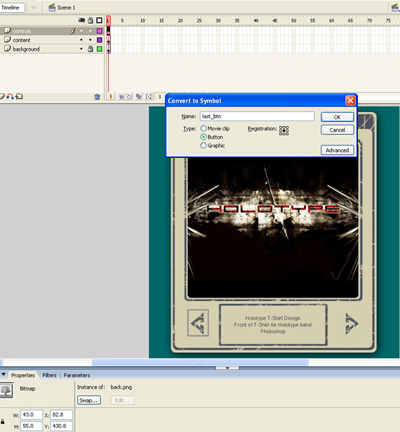Click the horizontal stage scrollbar

click(200, 362)
